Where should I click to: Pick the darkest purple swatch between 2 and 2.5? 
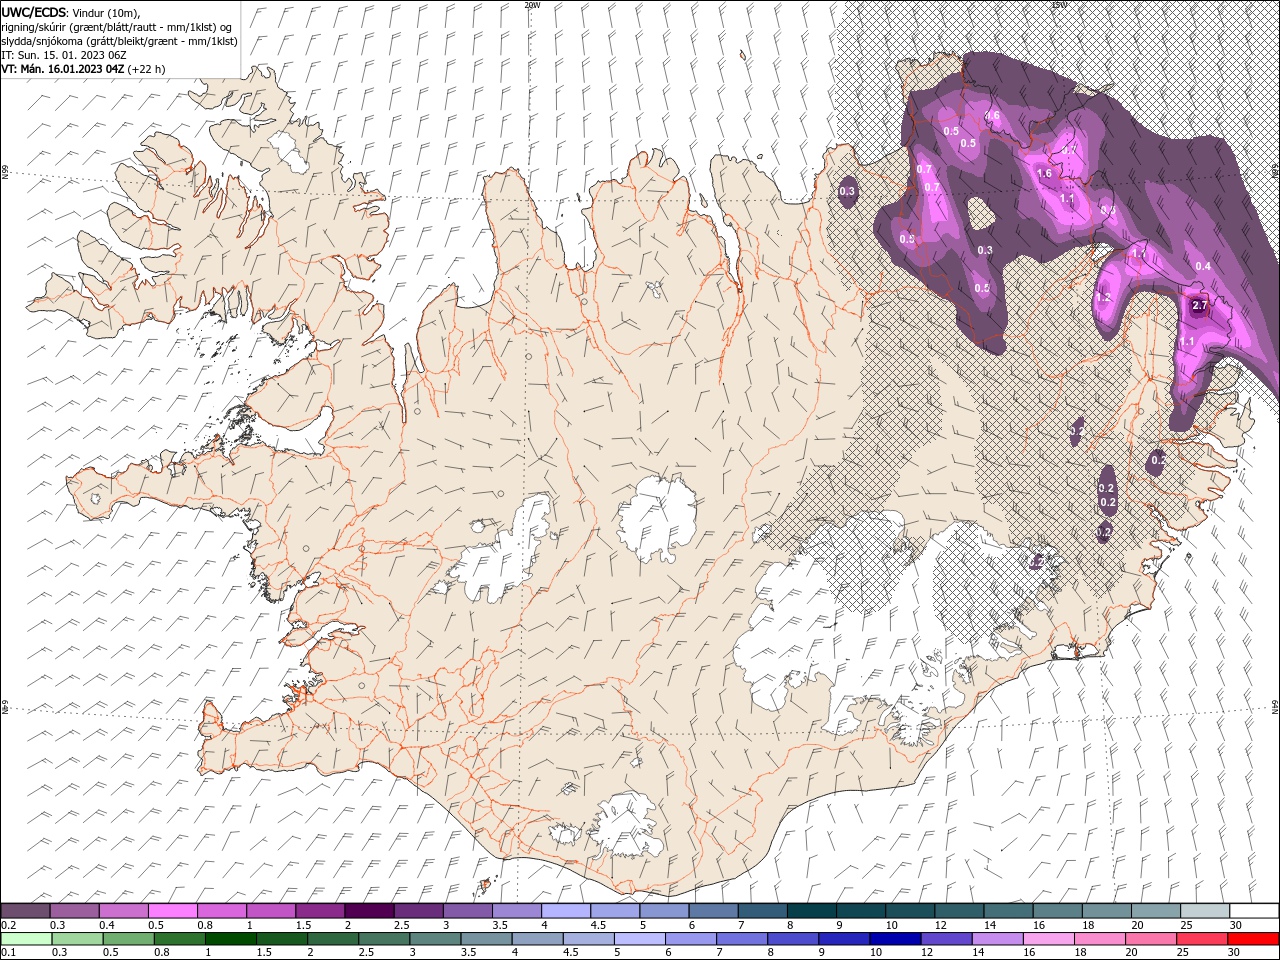click(x=369, y=911)
